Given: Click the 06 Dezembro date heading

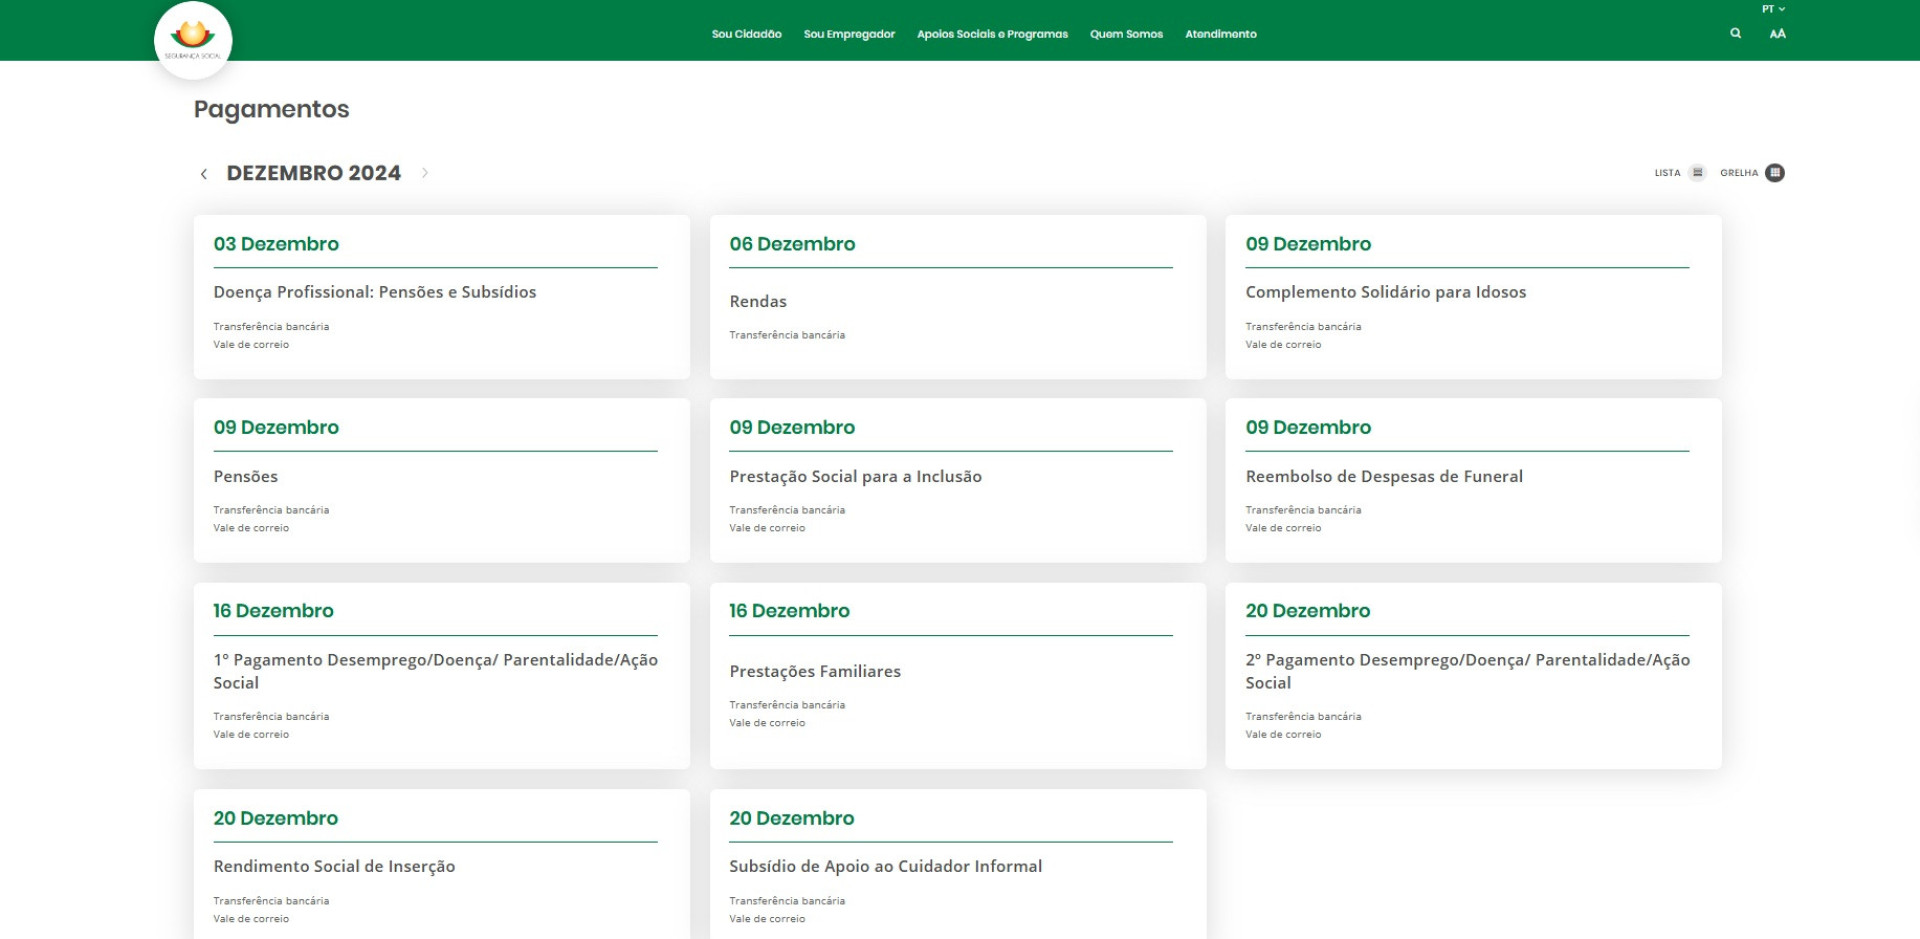Looking at the screenshot, I should coord(792,244).
